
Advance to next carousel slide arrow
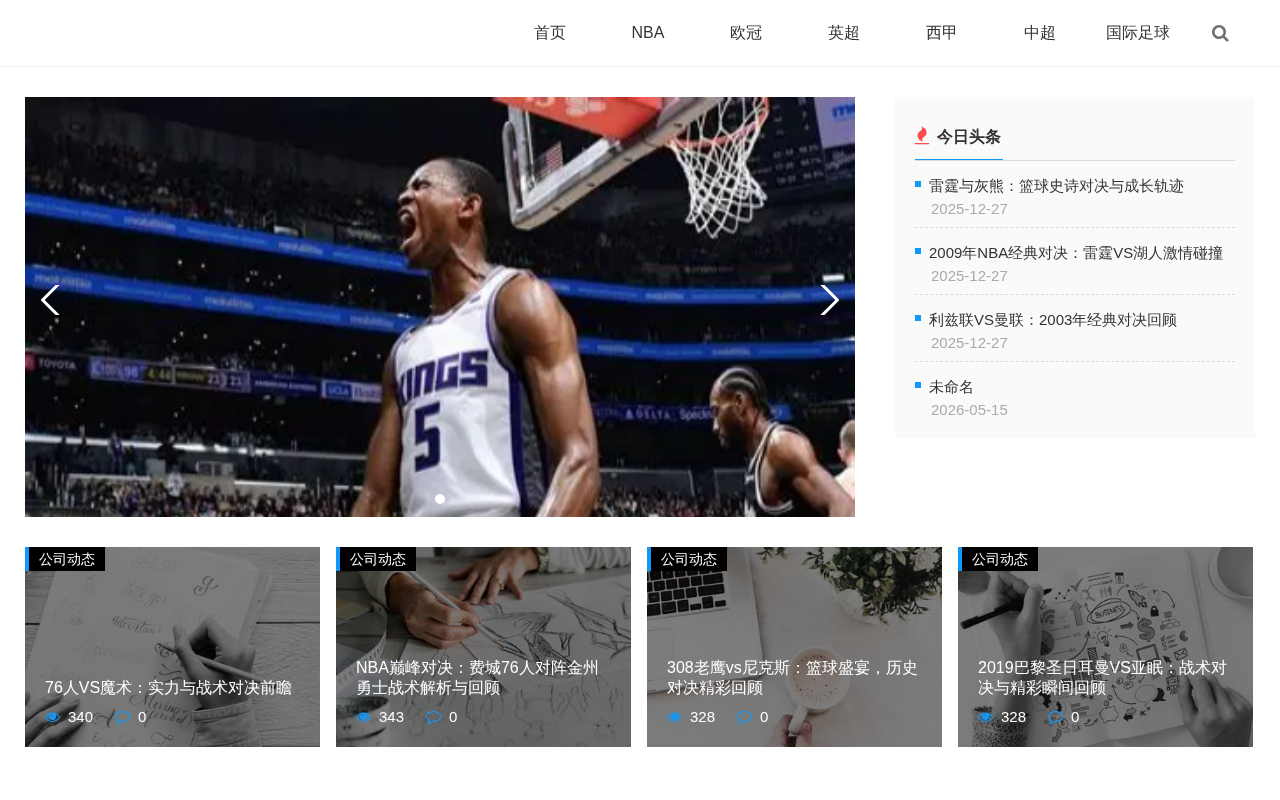pos(830,300)
